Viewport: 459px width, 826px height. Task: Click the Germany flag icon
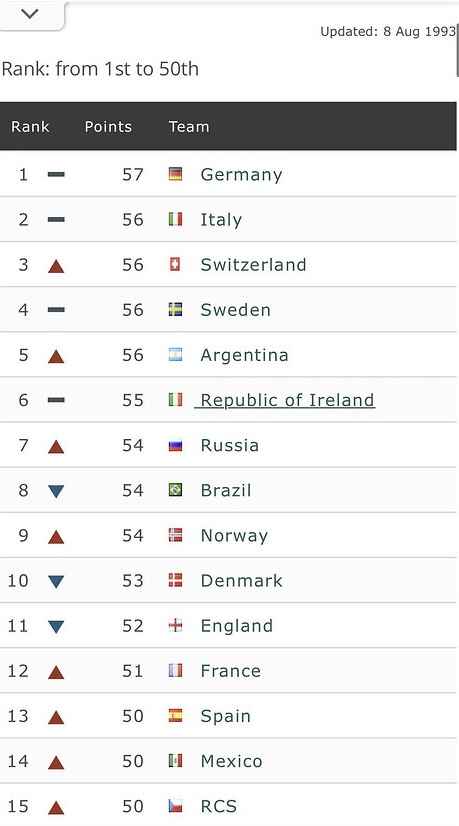(x=175, y=174)
